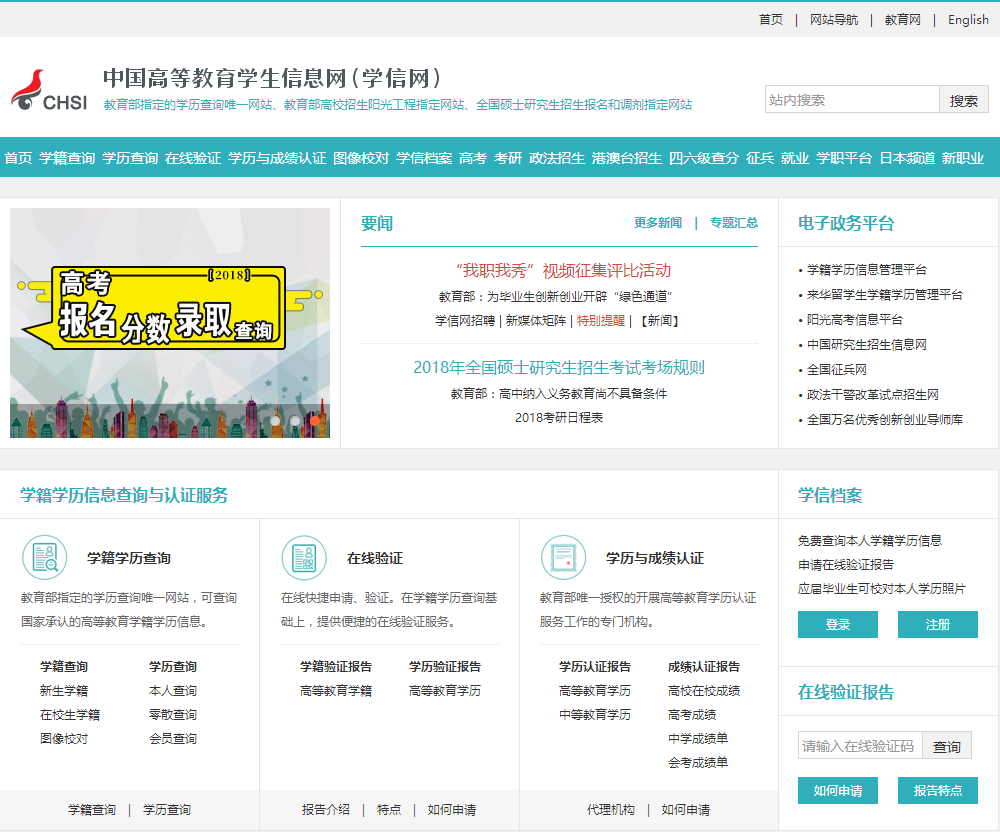Select the first carousel dot on banner
The width and height of the screenshot is (1000, 832).
click(x=275, y=421)
